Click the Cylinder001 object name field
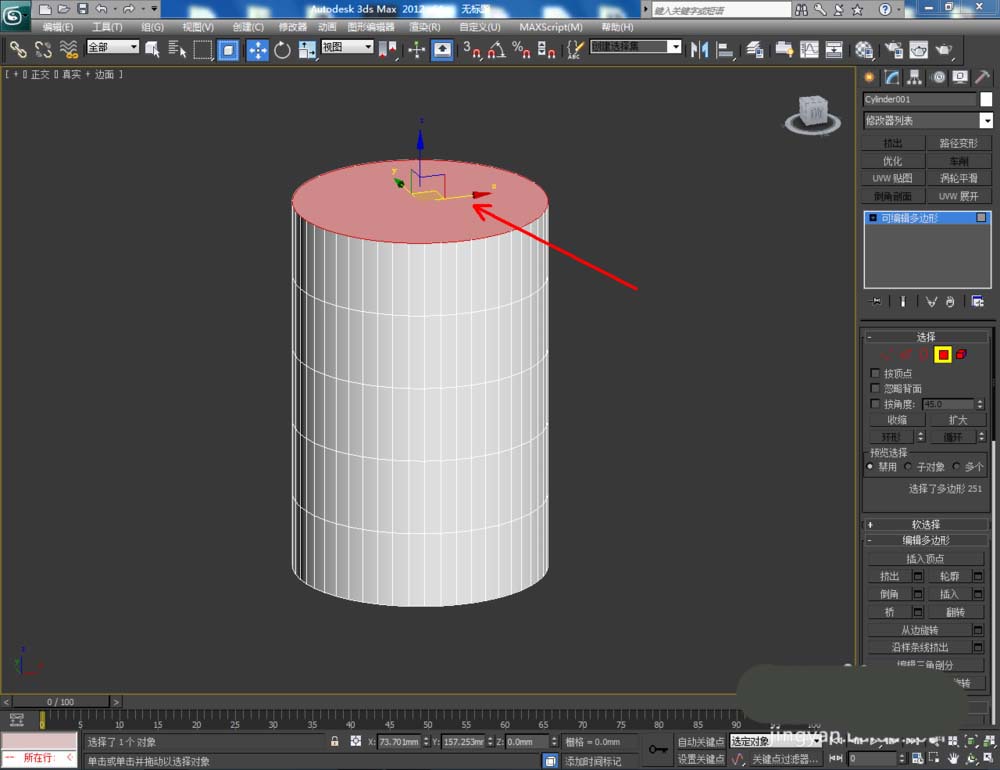Screen dimensions: 1000x770 919,99
